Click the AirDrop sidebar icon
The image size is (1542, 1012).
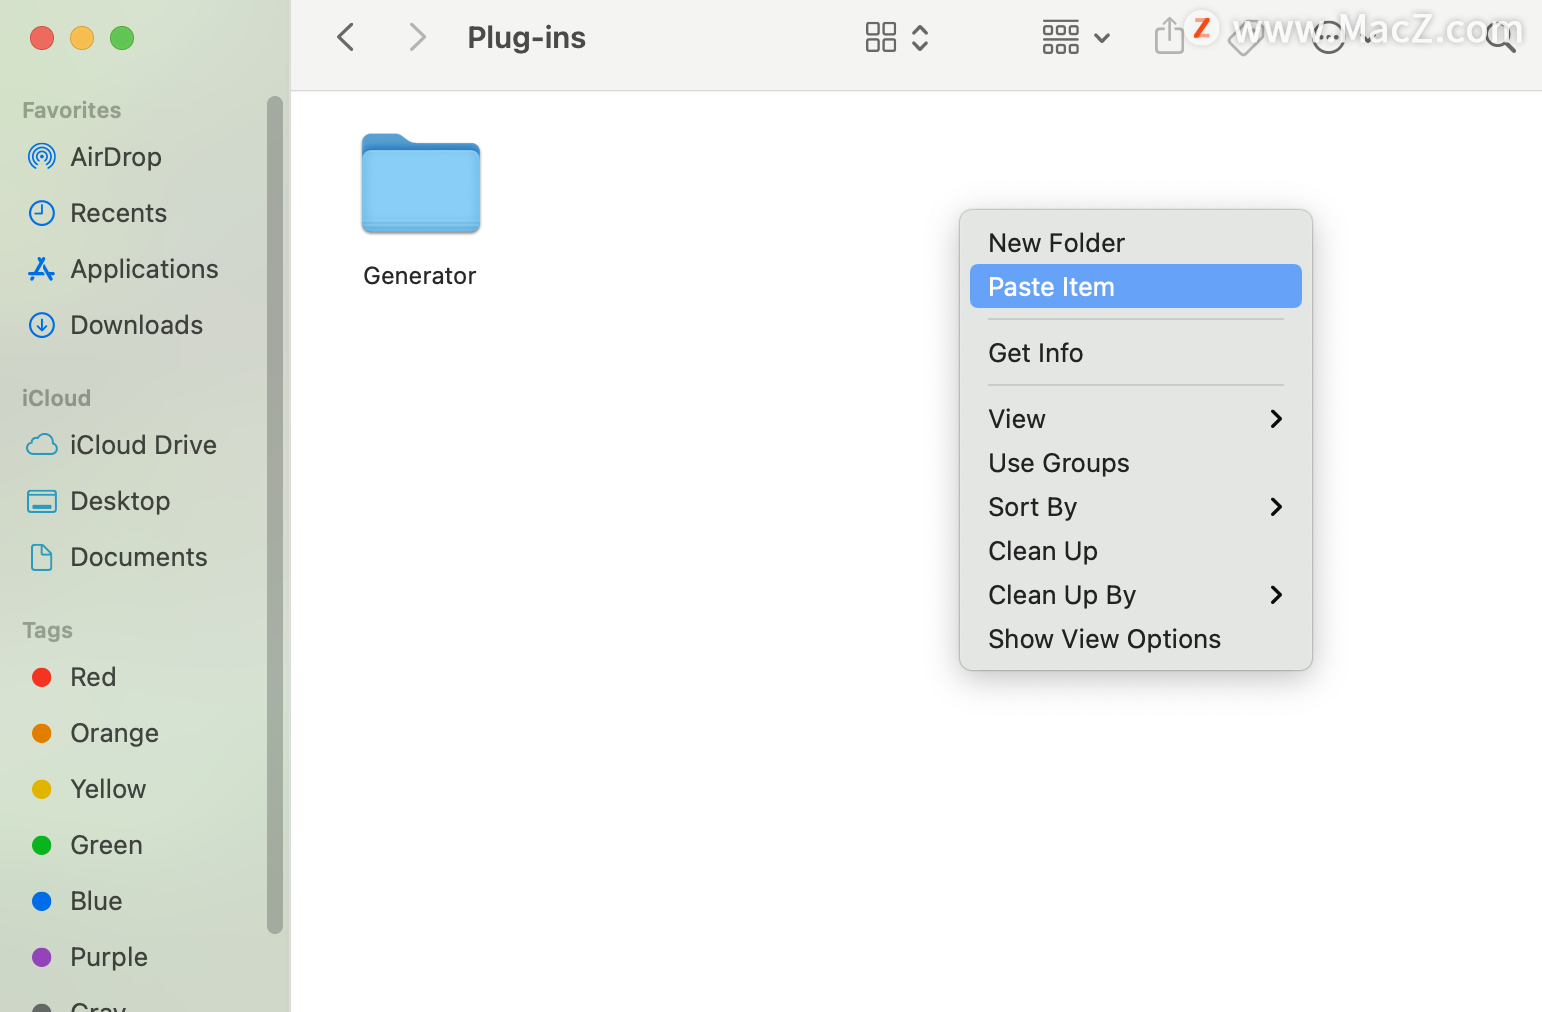tap(42, 157)
